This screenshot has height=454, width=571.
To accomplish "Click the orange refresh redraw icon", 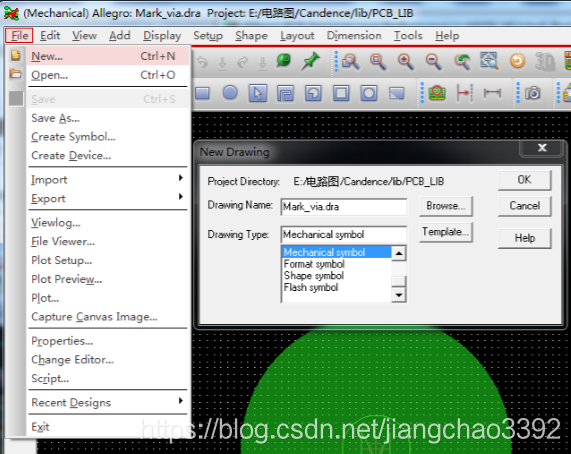I will click(x=517, y=61).
